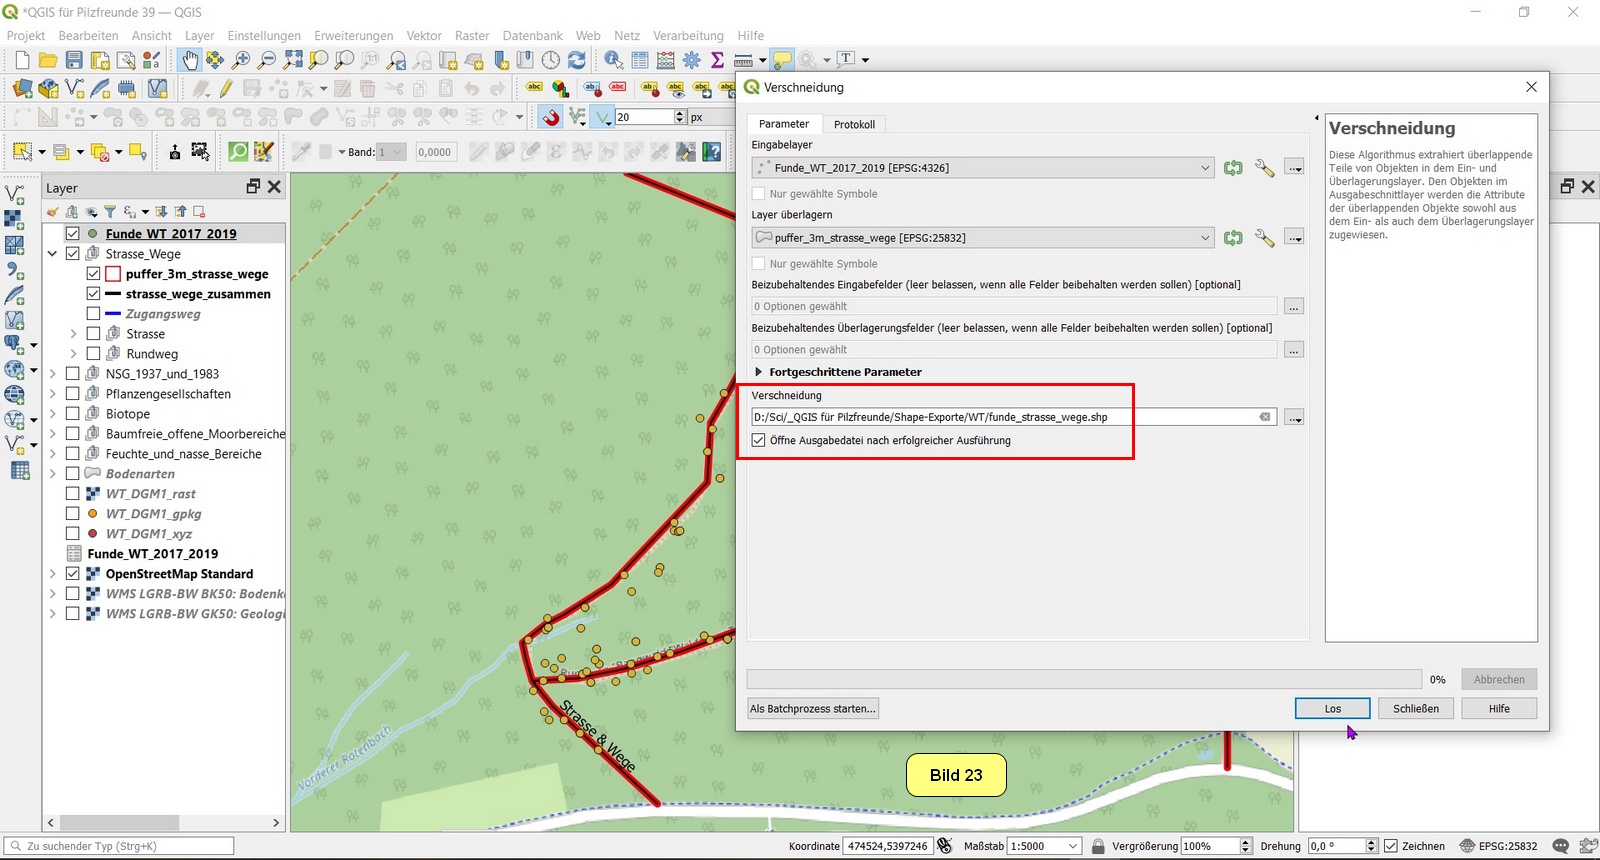Toggle 'Öffne Ausgabedatei nach erfolgreicher Ausführung' checkbox
Image resolution: width=1600 pixels, height=860 pixels.
click(759, 441)
